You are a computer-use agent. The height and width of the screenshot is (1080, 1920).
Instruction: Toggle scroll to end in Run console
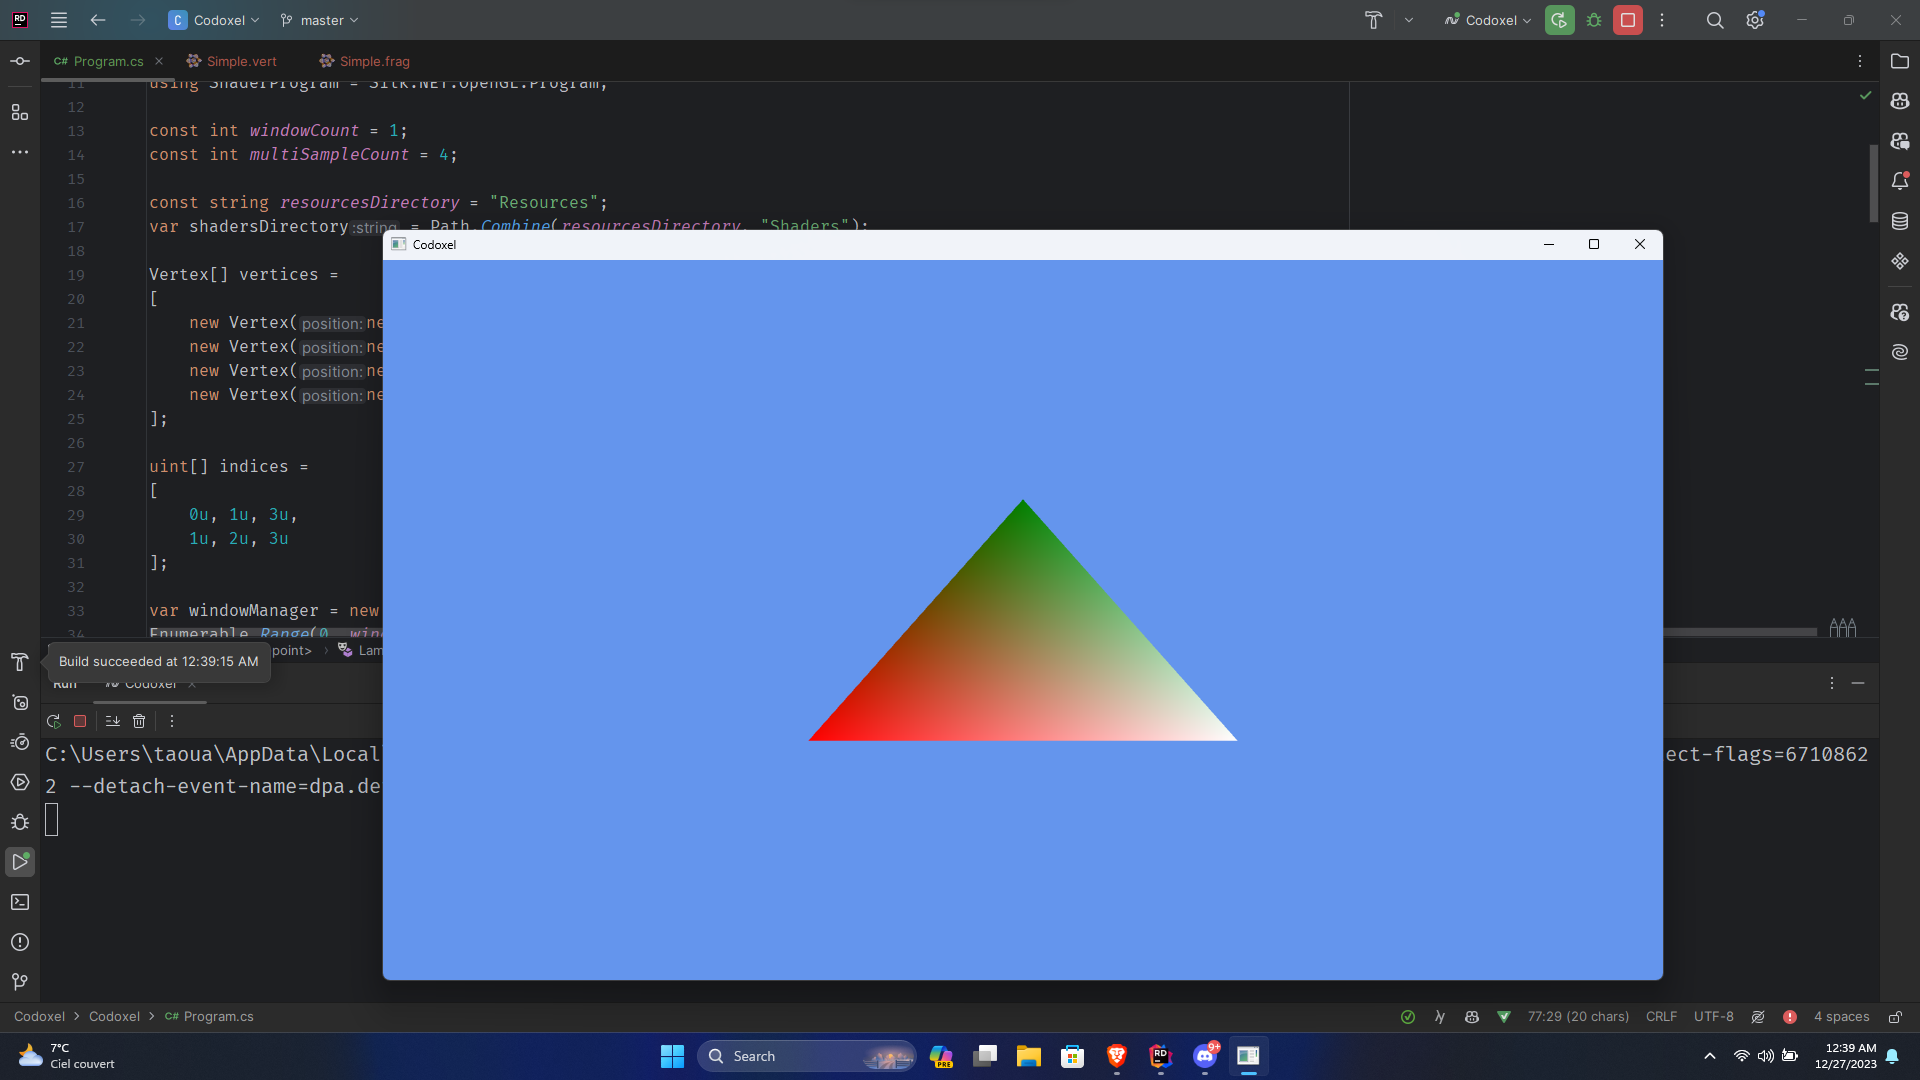112,721
